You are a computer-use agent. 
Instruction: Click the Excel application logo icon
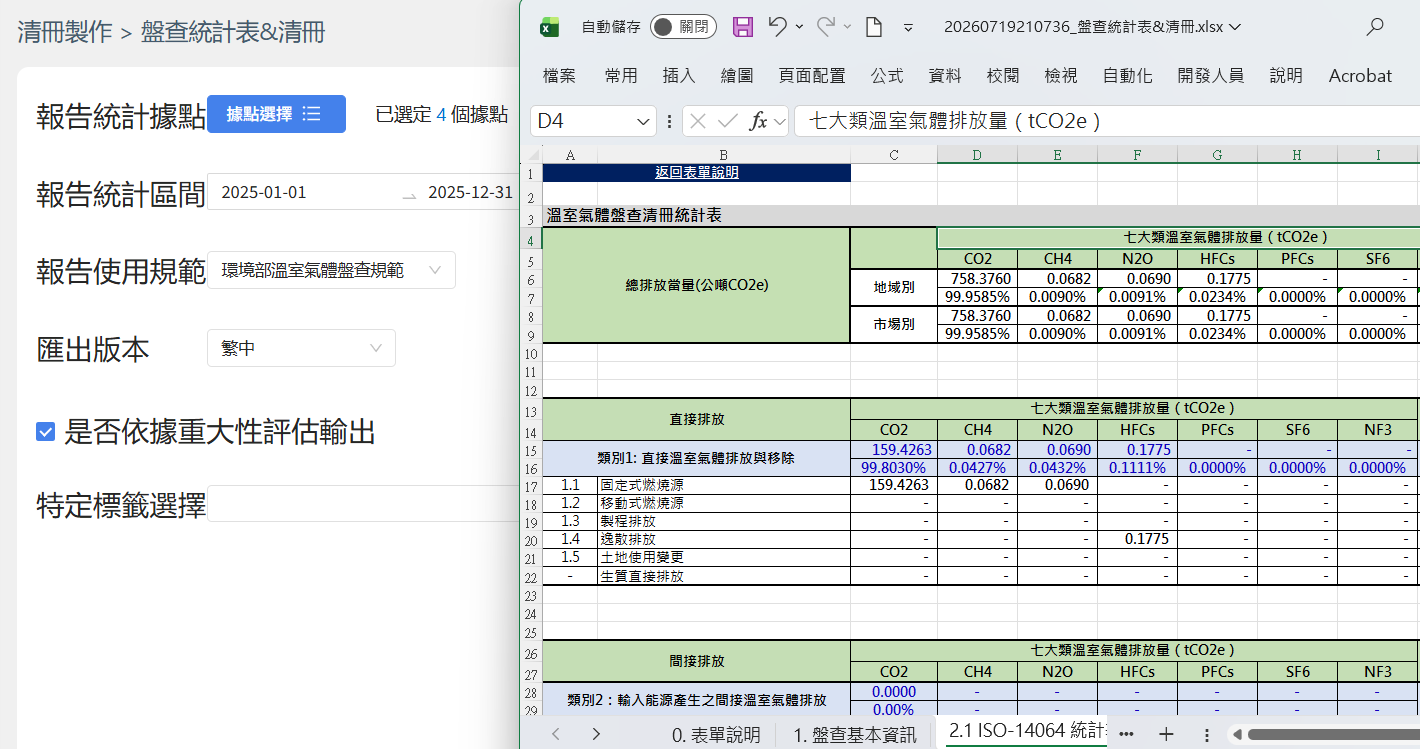pos(549,27)
